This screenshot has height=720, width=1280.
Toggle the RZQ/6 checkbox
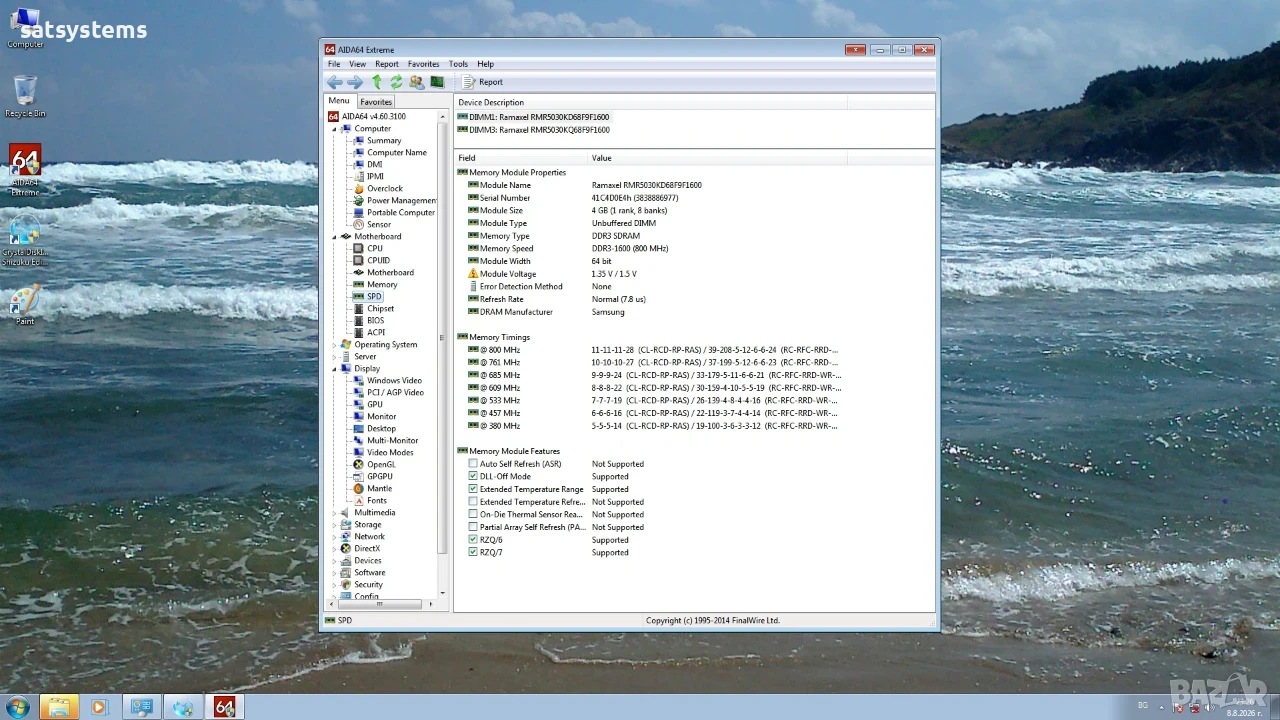[x=473, y=540]
